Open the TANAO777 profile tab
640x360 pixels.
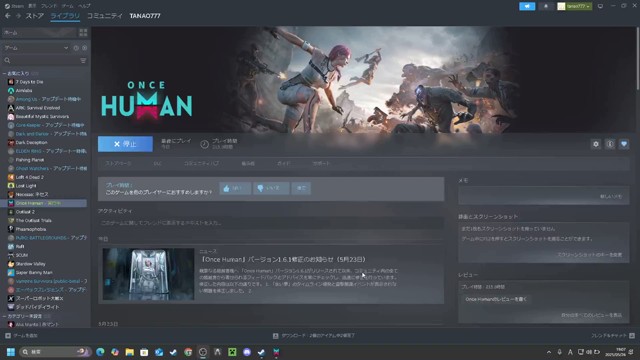(x=145, y=16)
